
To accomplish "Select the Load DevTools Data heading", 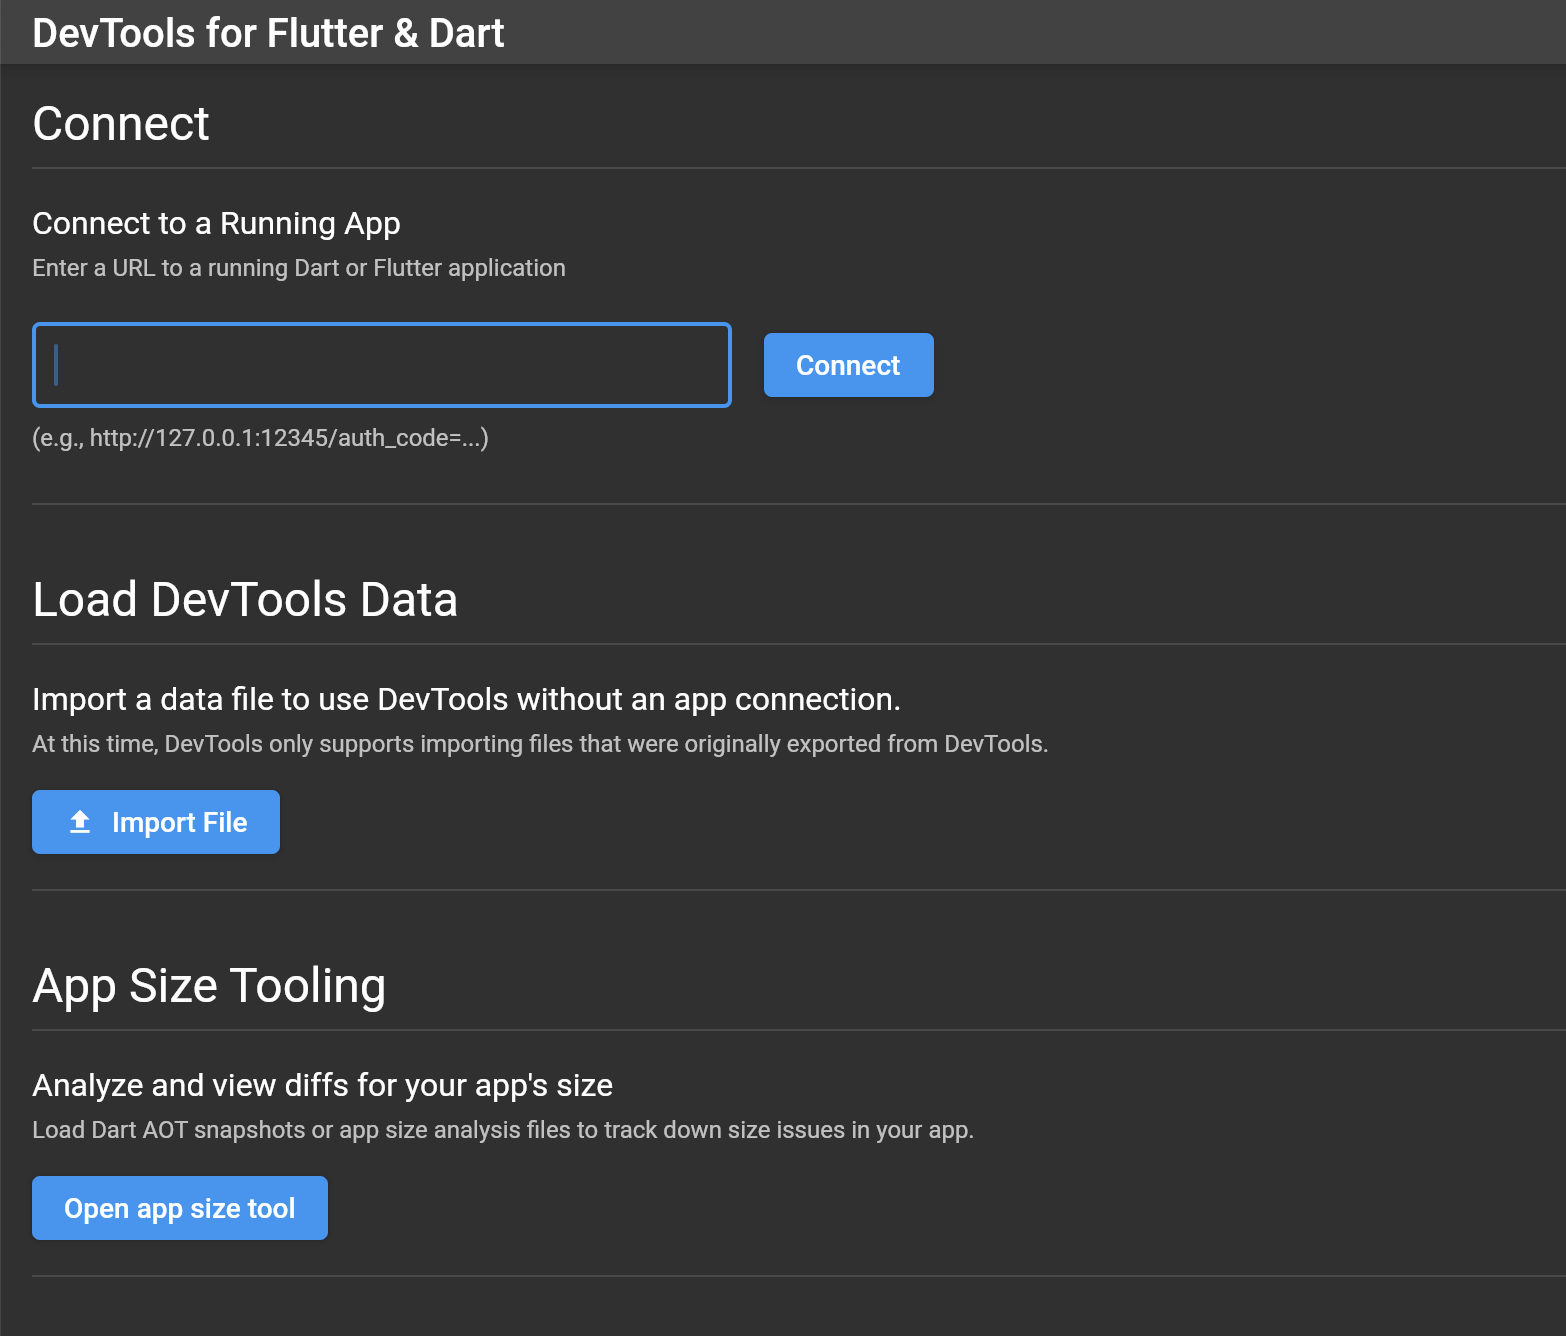I will click(x=245, y=599).
